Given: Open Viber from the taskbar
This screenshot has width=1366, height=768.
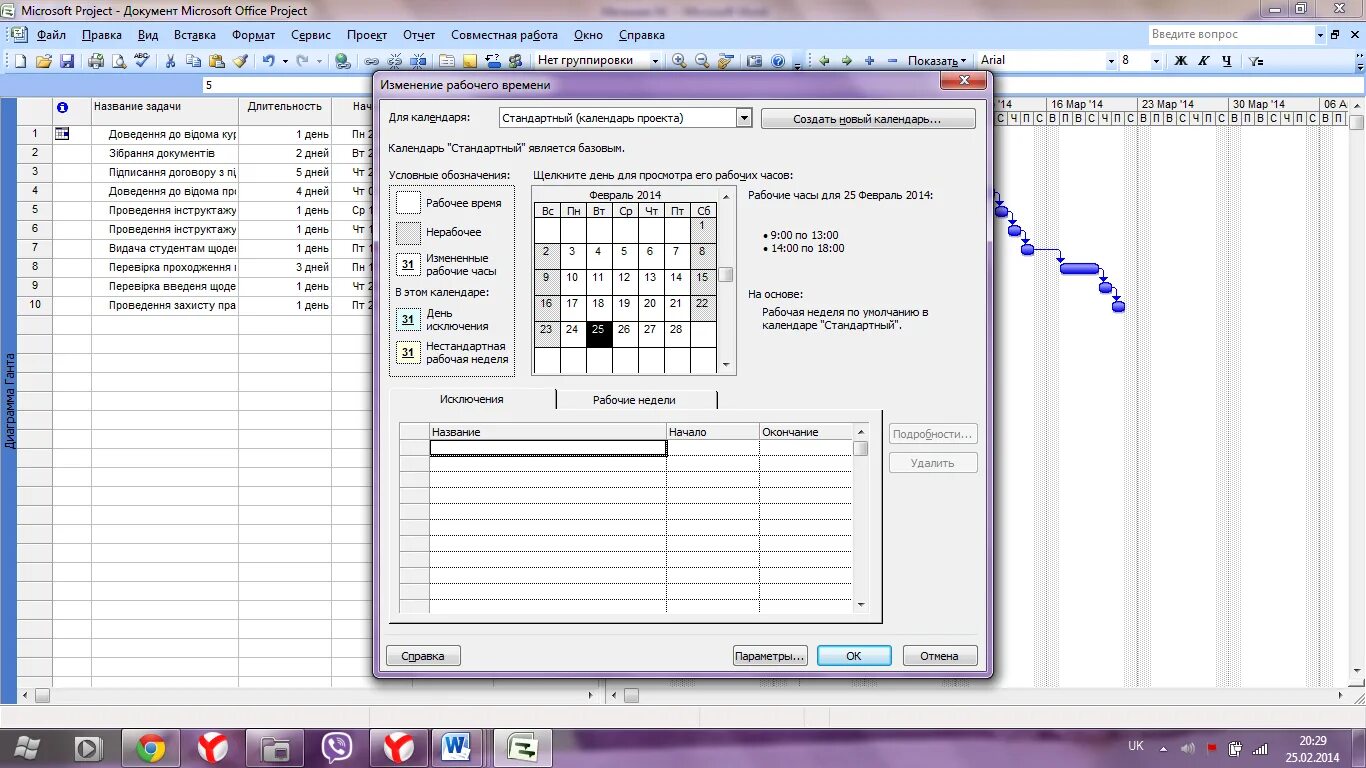Looking at the screenshot, I should pyautogui.click(x=336, y=747).
